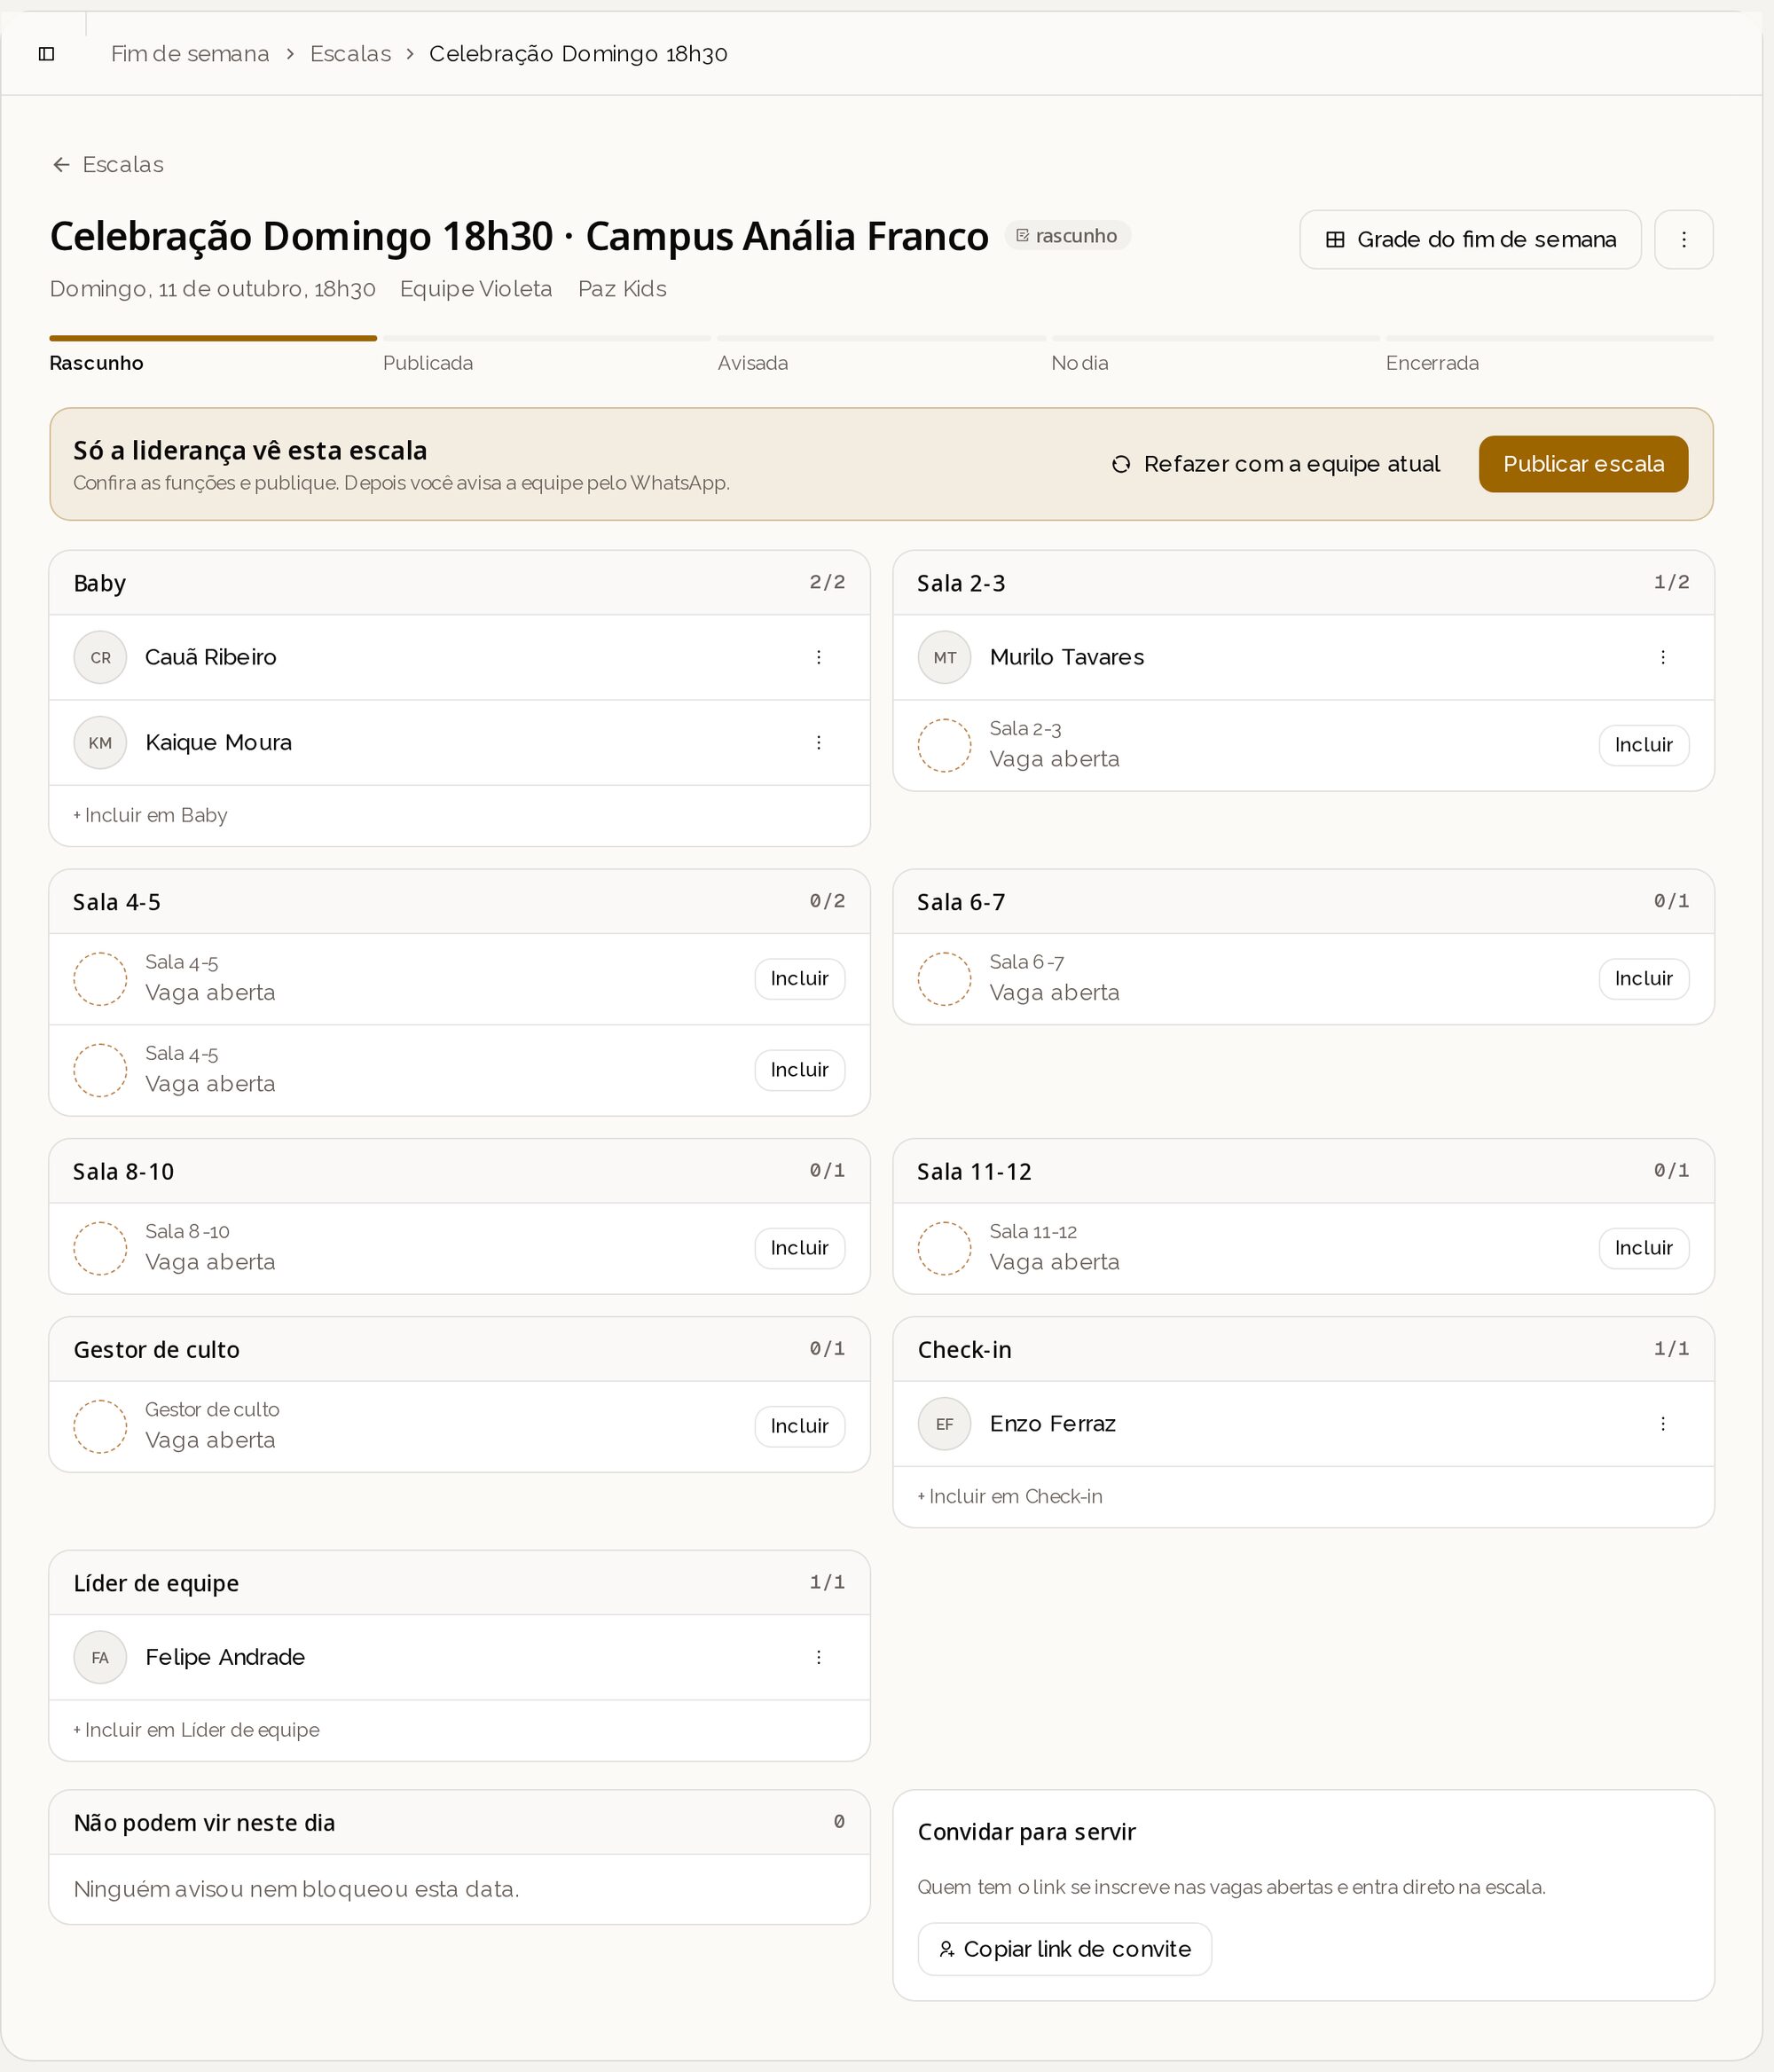The height and width of the screenshot is (2072, 1774).
Task: Click Publicar escala button
Action: click(1583, 464)
